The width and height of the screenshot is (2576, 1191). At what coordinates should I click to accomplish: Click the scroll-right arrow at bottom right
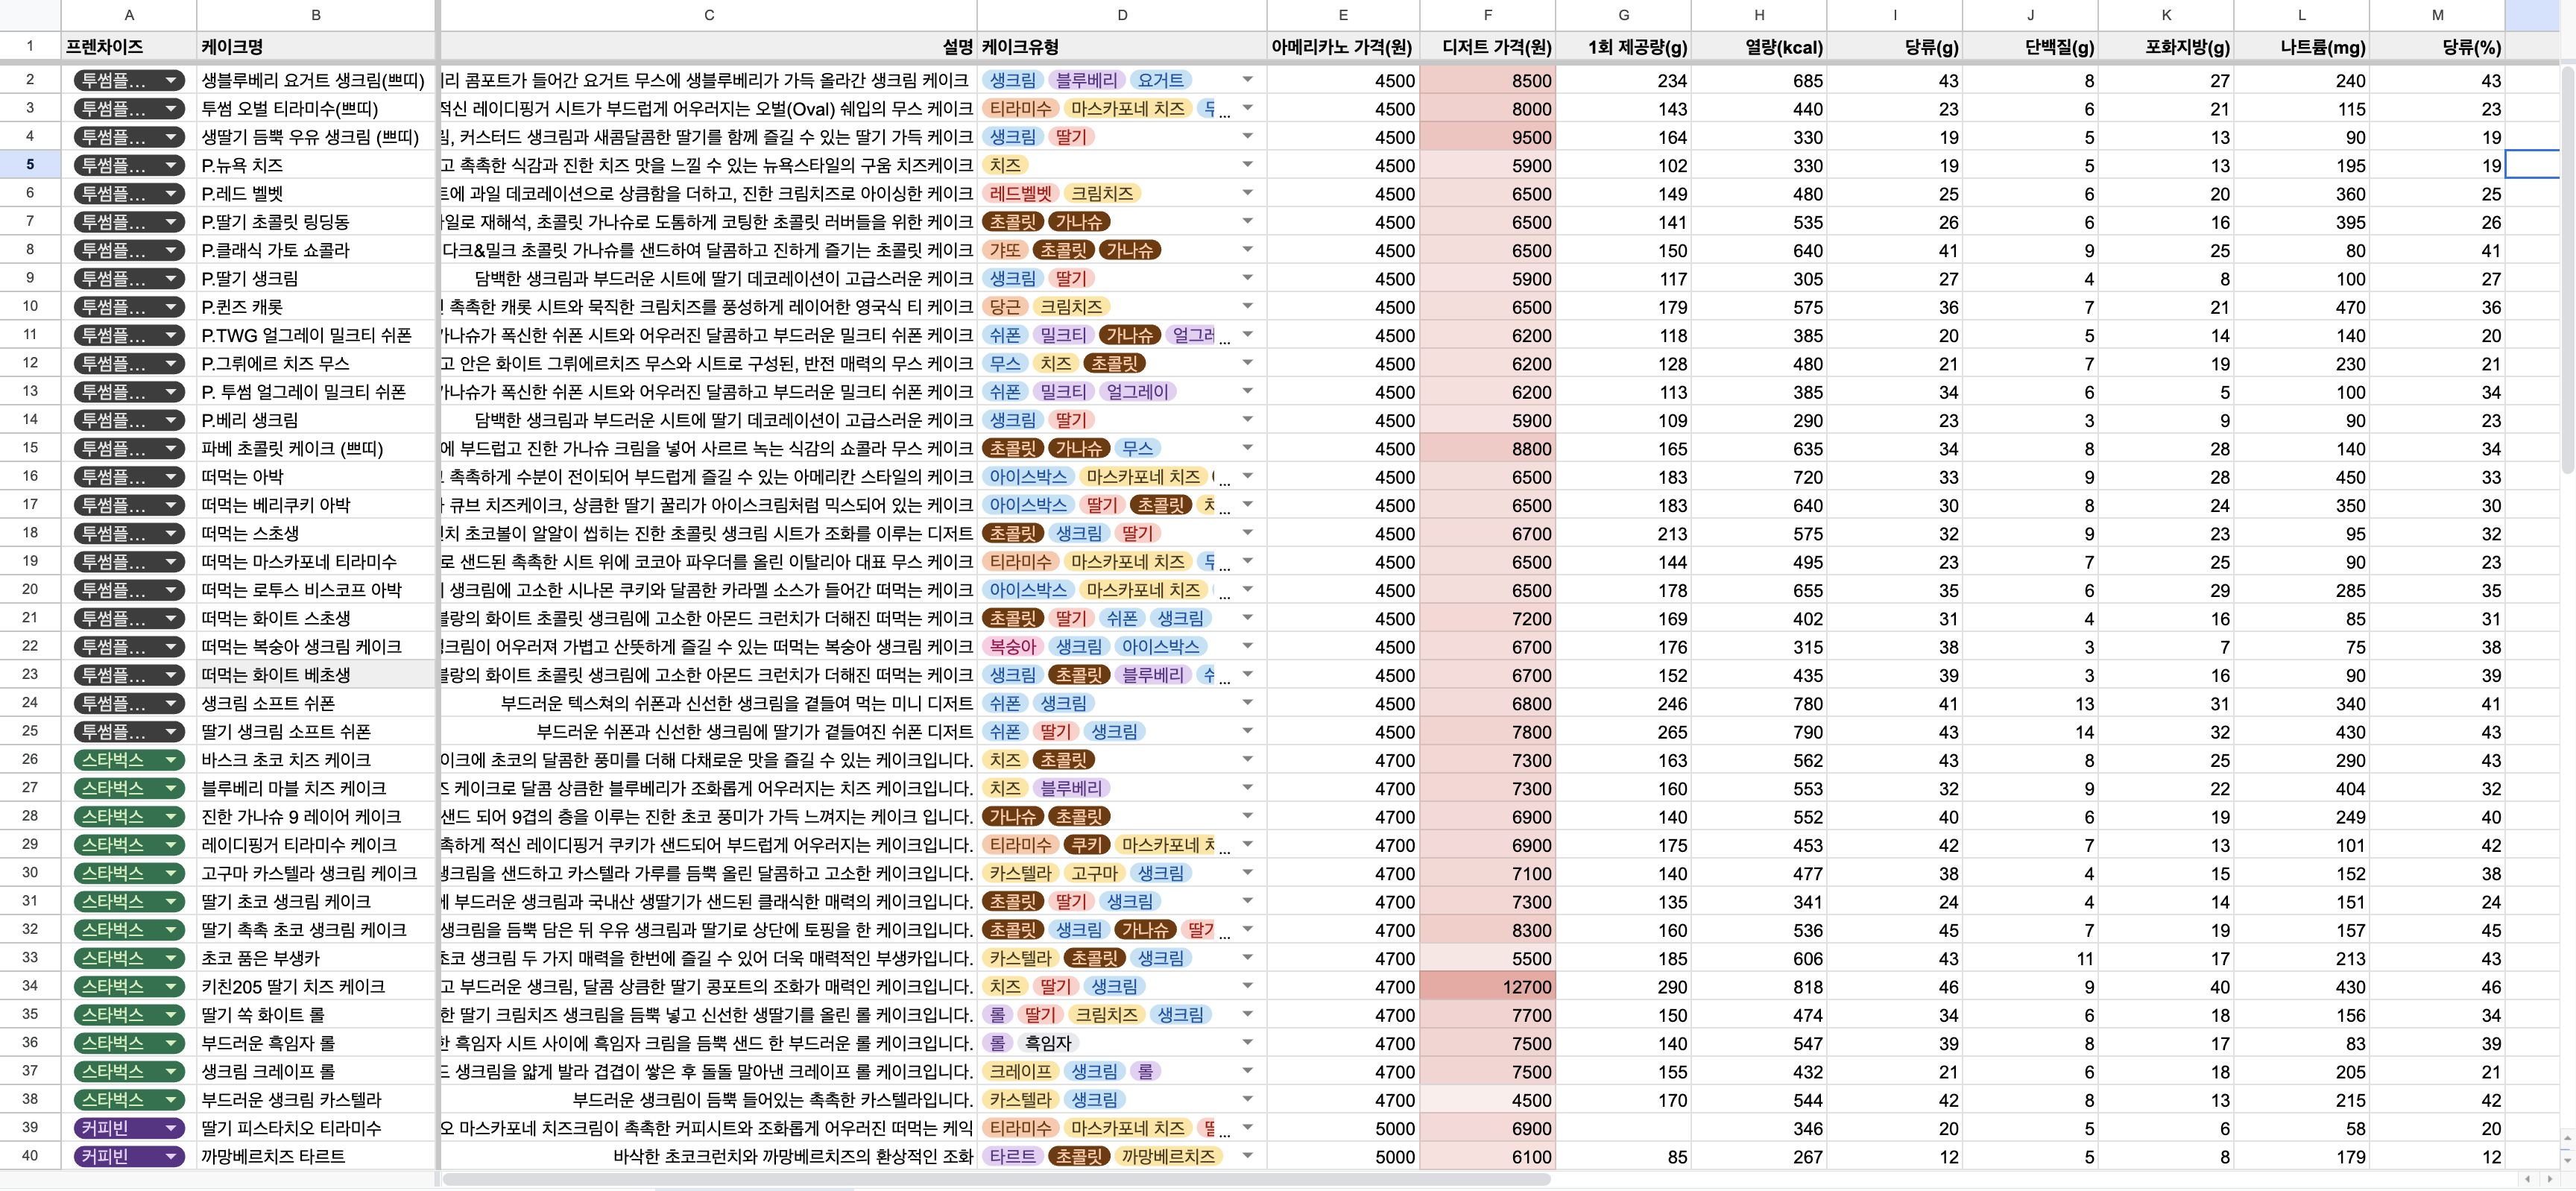point(2549,1180)
